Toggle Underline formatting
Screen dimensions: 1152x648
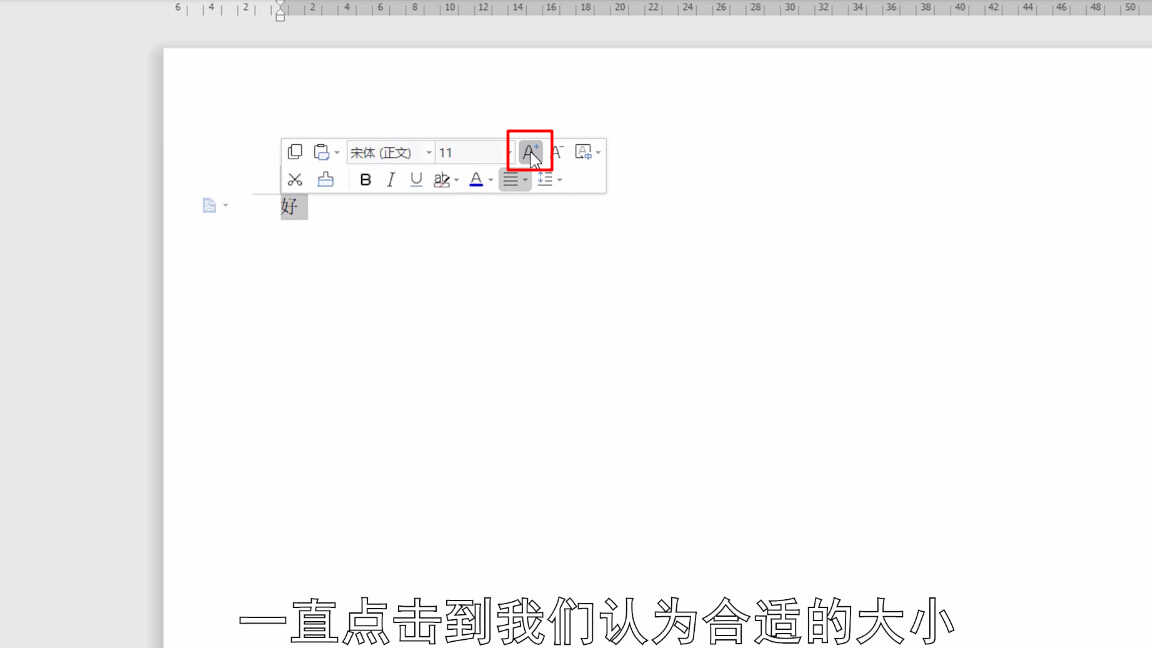[x=416, y=179]
